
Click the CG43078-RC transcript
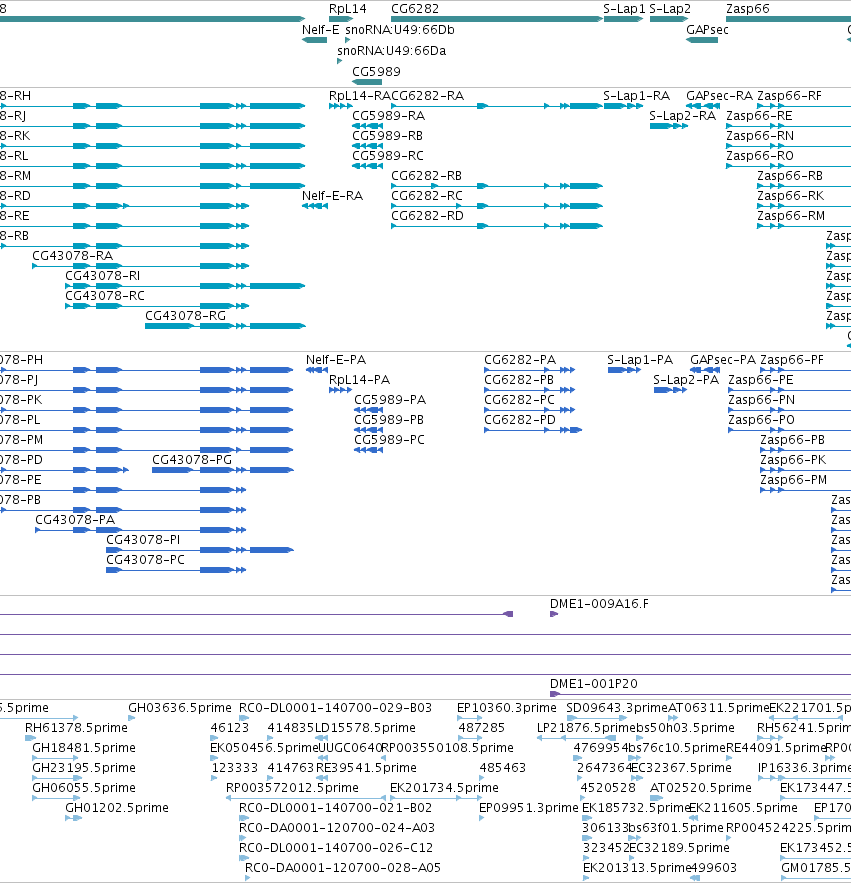pos(157,306)
